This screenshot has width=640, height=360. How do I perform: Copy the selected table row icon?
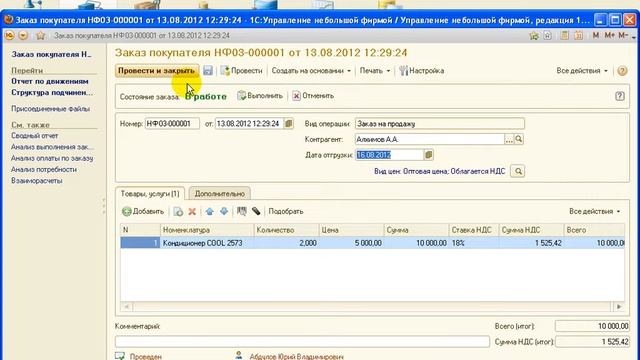(178, 211)
